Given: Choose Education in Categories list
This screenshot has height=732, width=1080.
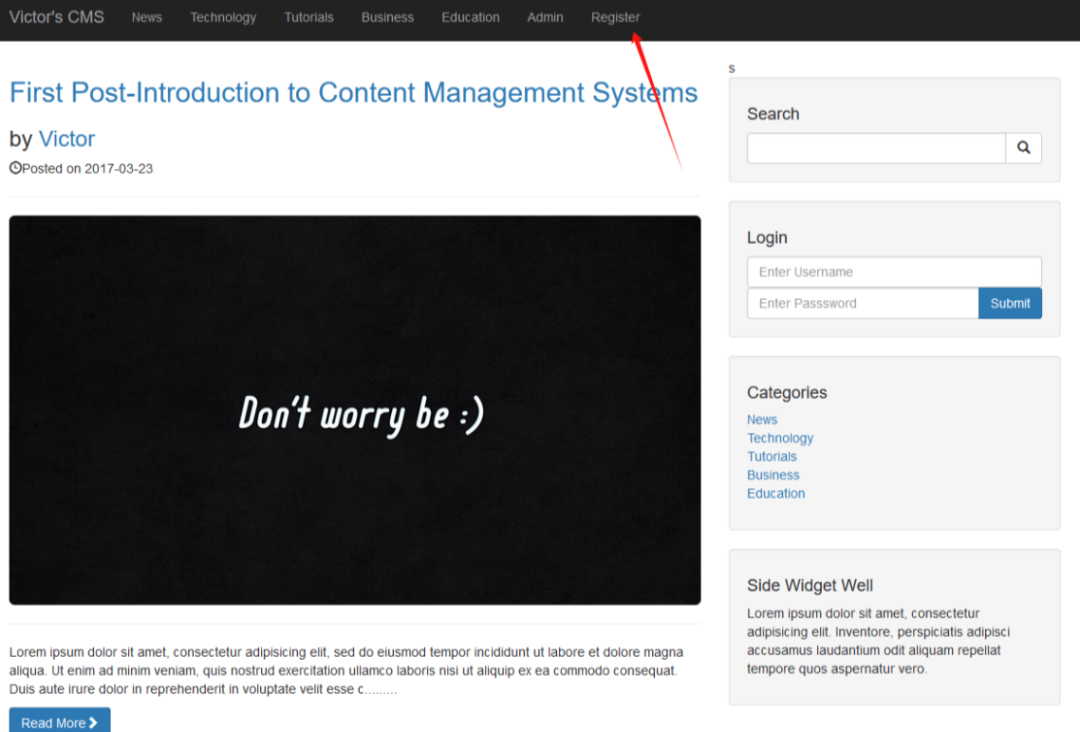Looking at the screenshot, I should pos(775,493).
